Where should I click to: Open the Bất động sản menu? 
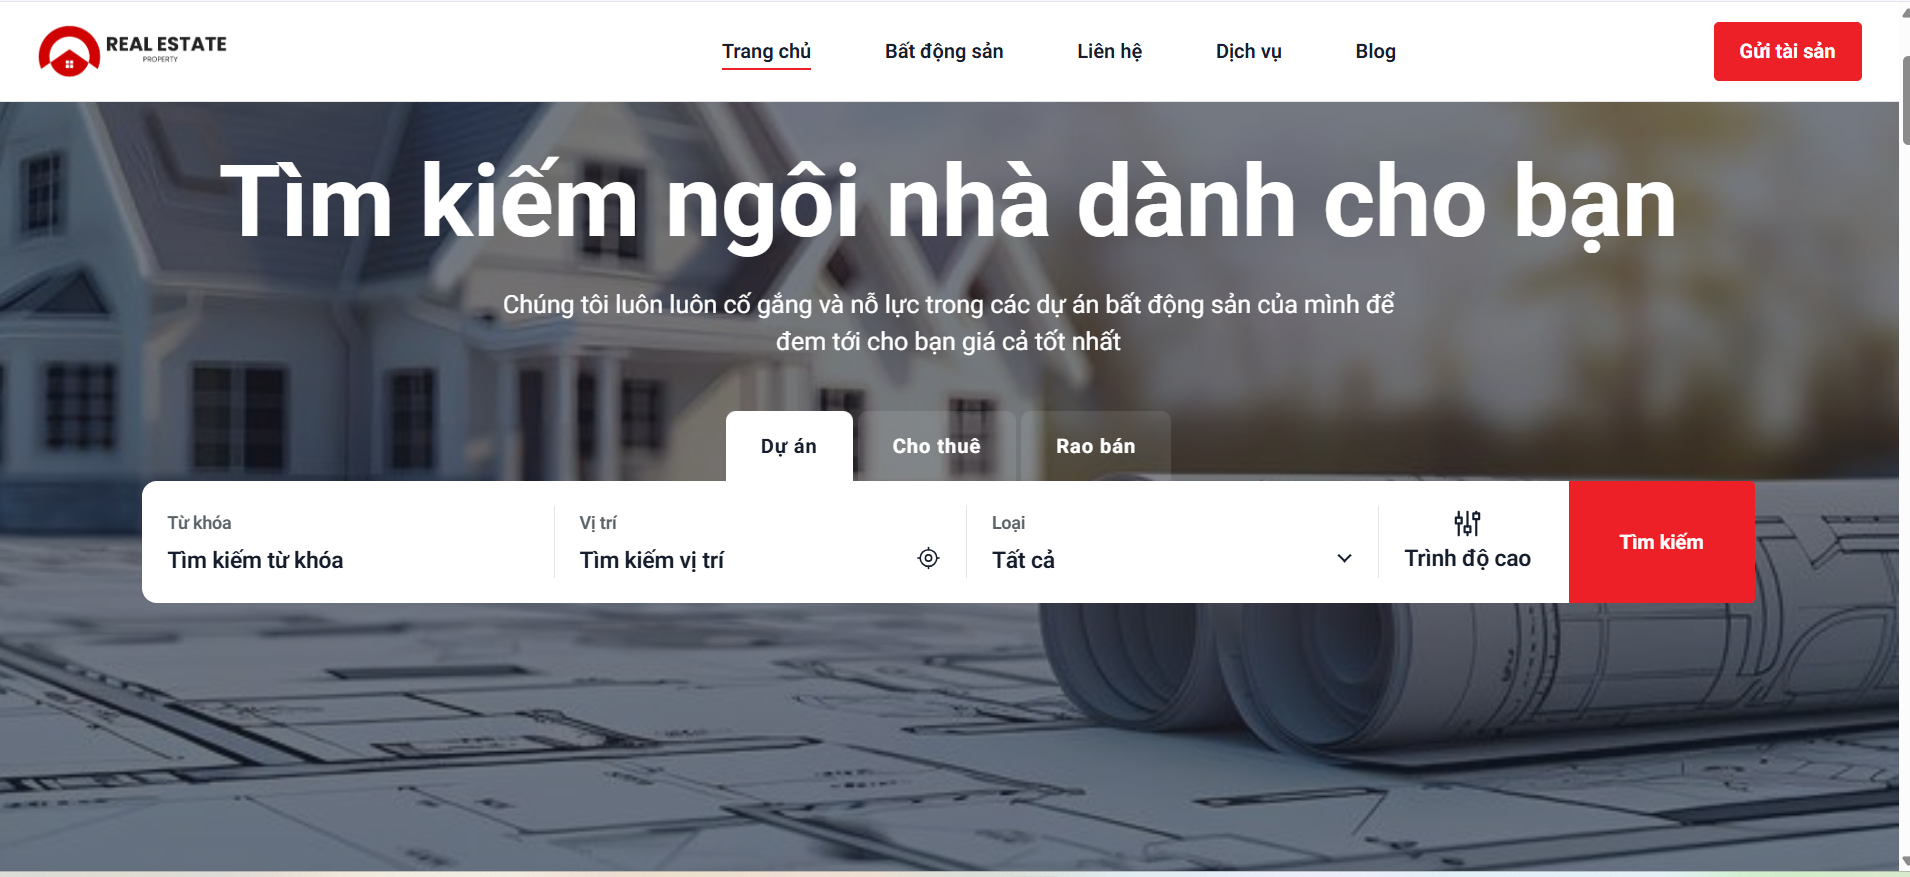[944, 51]
